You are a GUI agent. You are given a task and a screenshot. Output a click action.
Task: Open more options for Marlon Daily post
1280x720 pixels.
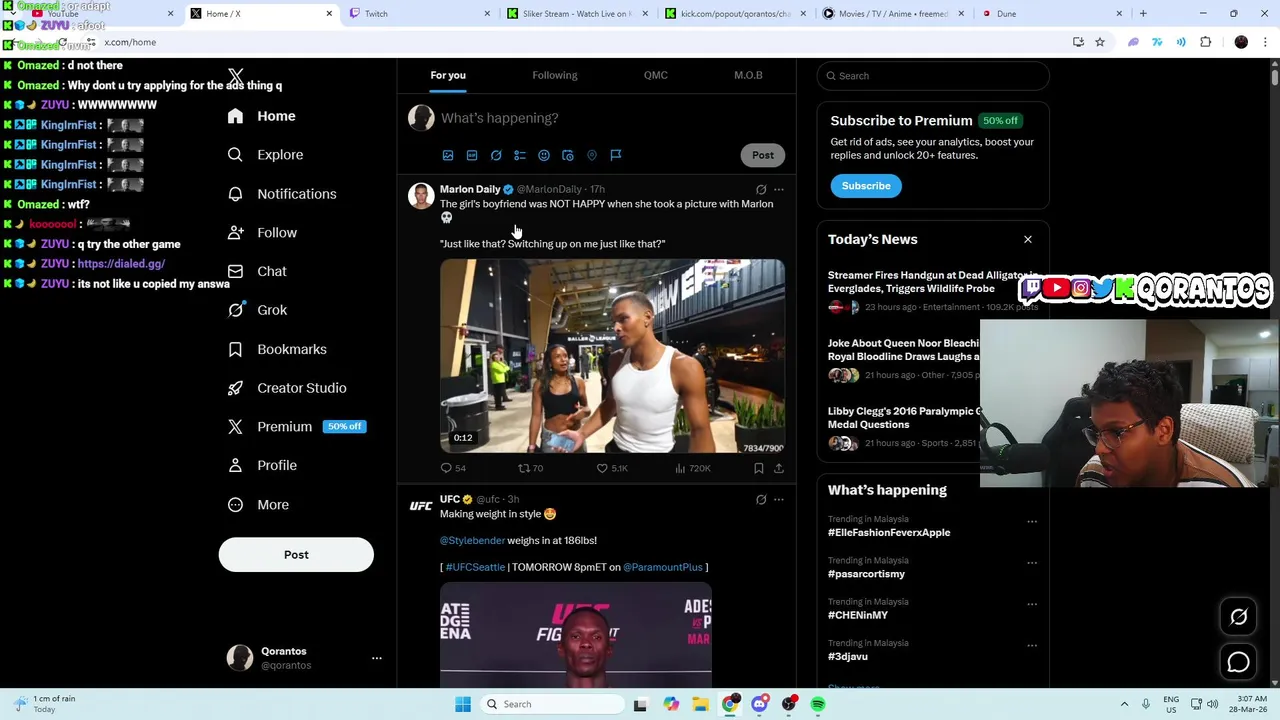click(779, 189)
